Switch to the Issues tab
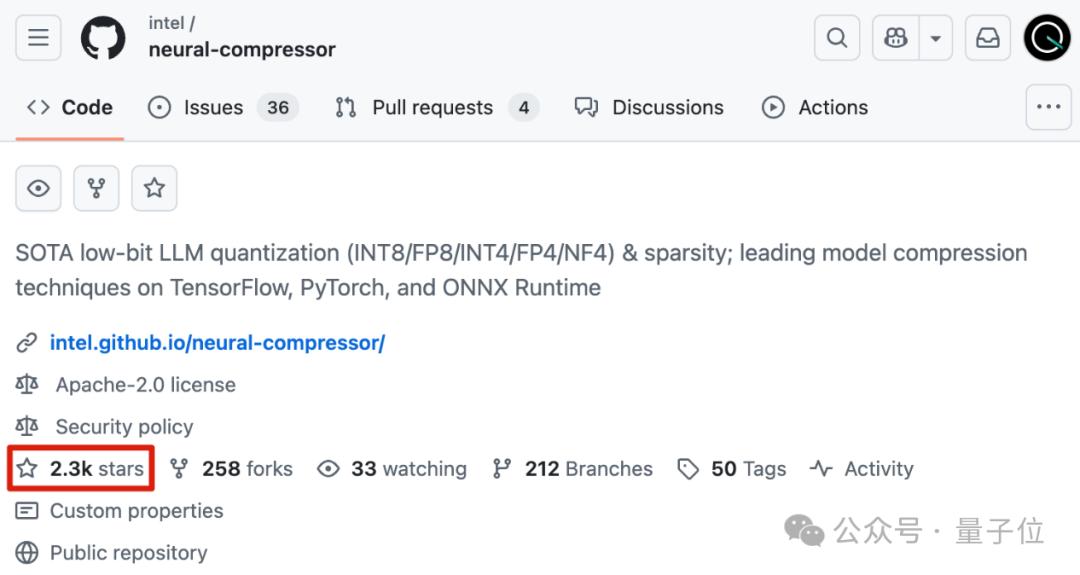This screenshot has width=1080, height=575. click(x=222, y=107)
